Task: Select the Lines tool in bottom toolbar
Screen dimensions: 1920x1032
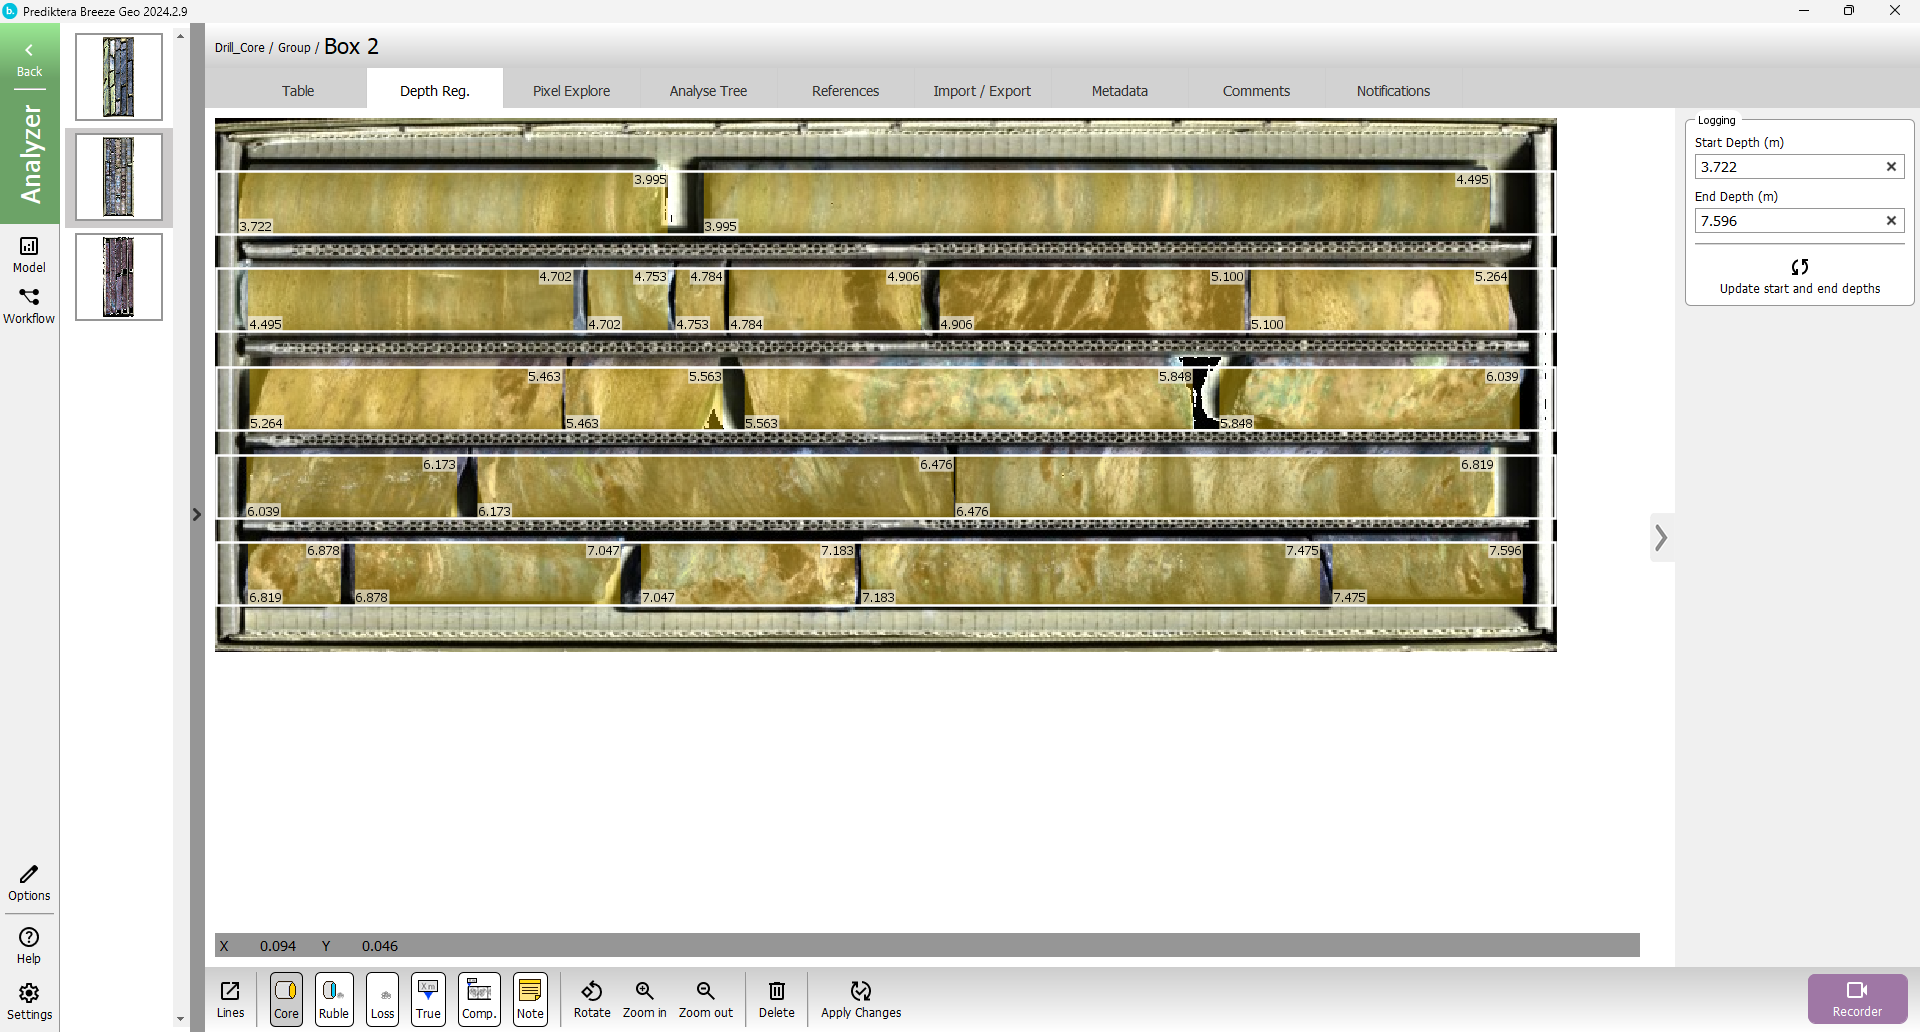Action: (230, 998)
